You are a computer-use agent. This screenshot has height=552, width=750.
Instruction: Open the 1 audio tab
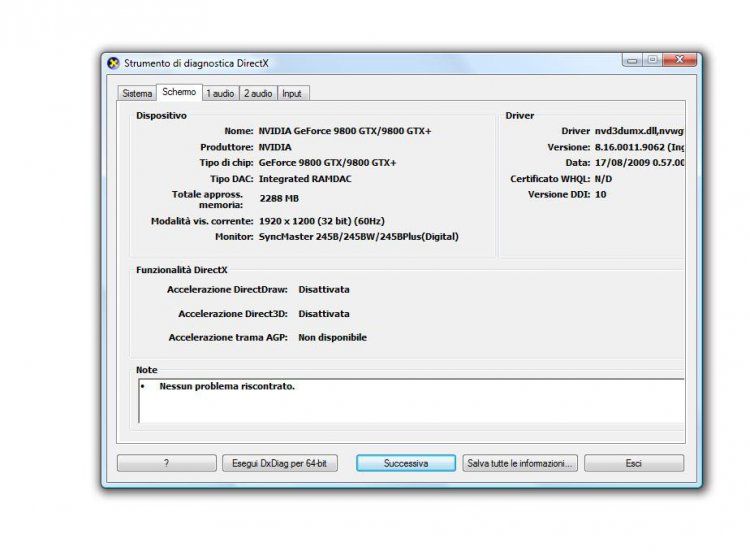pyautogui.click(x=220, y=93)
